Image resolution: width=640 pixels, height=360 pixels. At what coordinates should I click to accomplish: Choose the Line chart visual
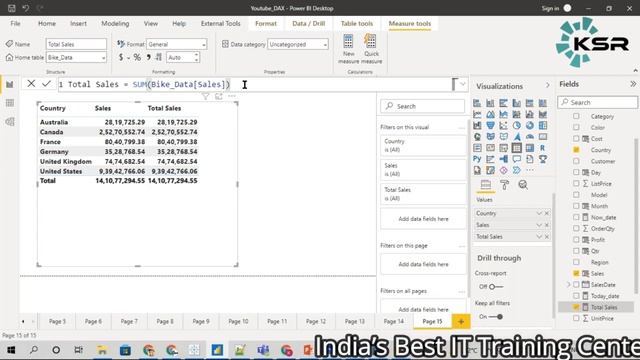477,114
